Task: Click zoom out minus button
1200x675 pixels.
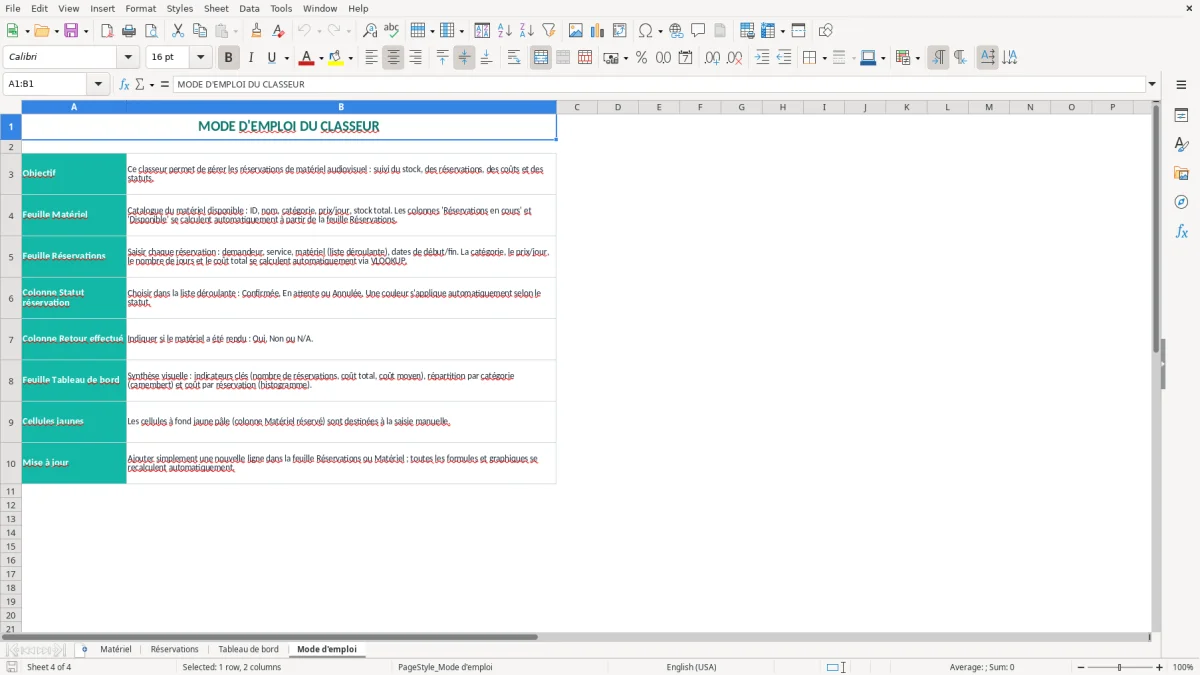Action: tap(1081, 667)
